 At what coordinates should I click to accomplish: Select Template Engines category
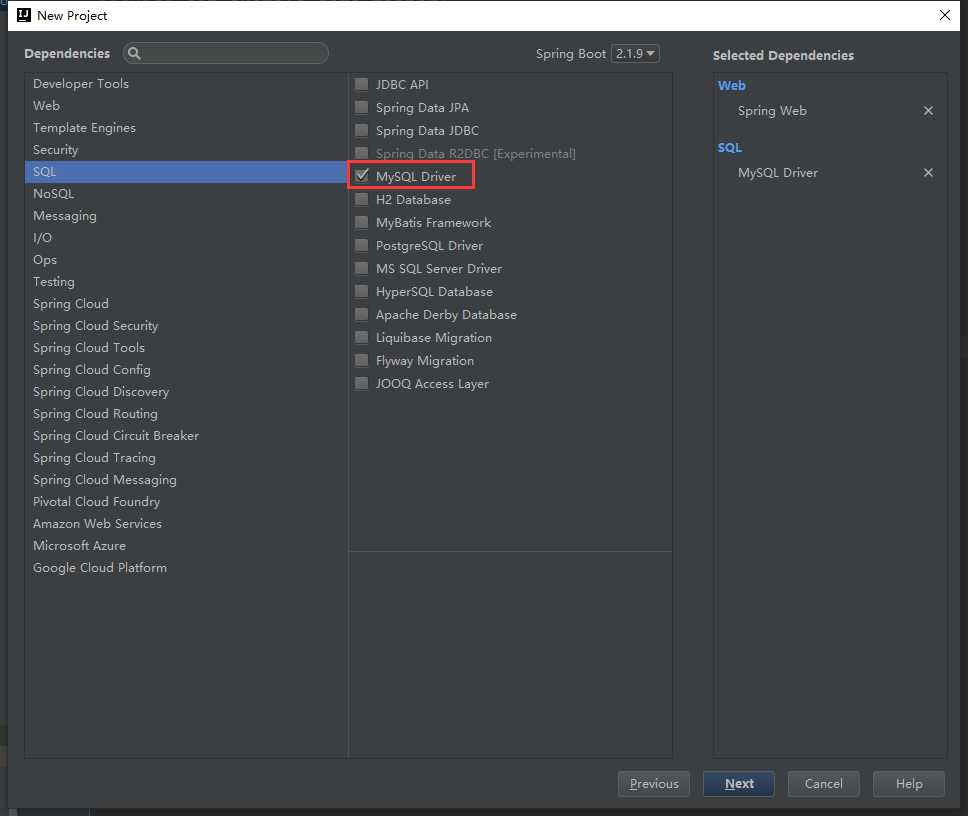pos(186,128)
